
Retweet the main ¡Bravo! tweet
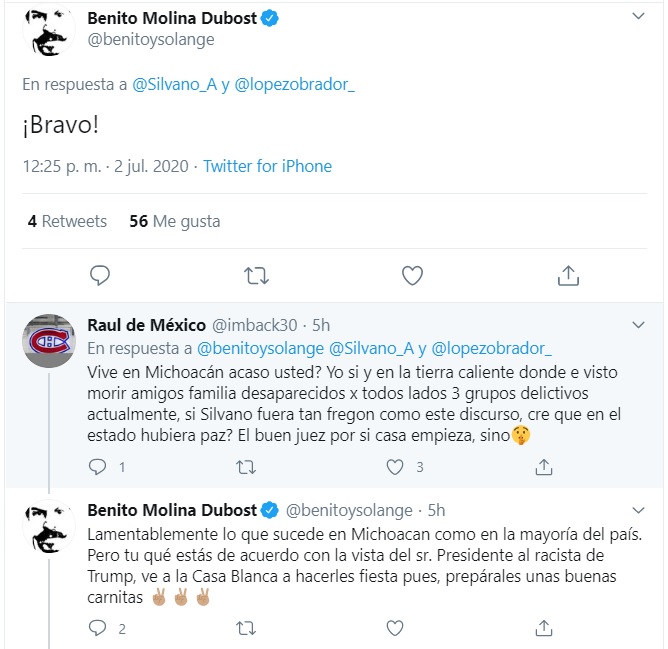point(255,275)
